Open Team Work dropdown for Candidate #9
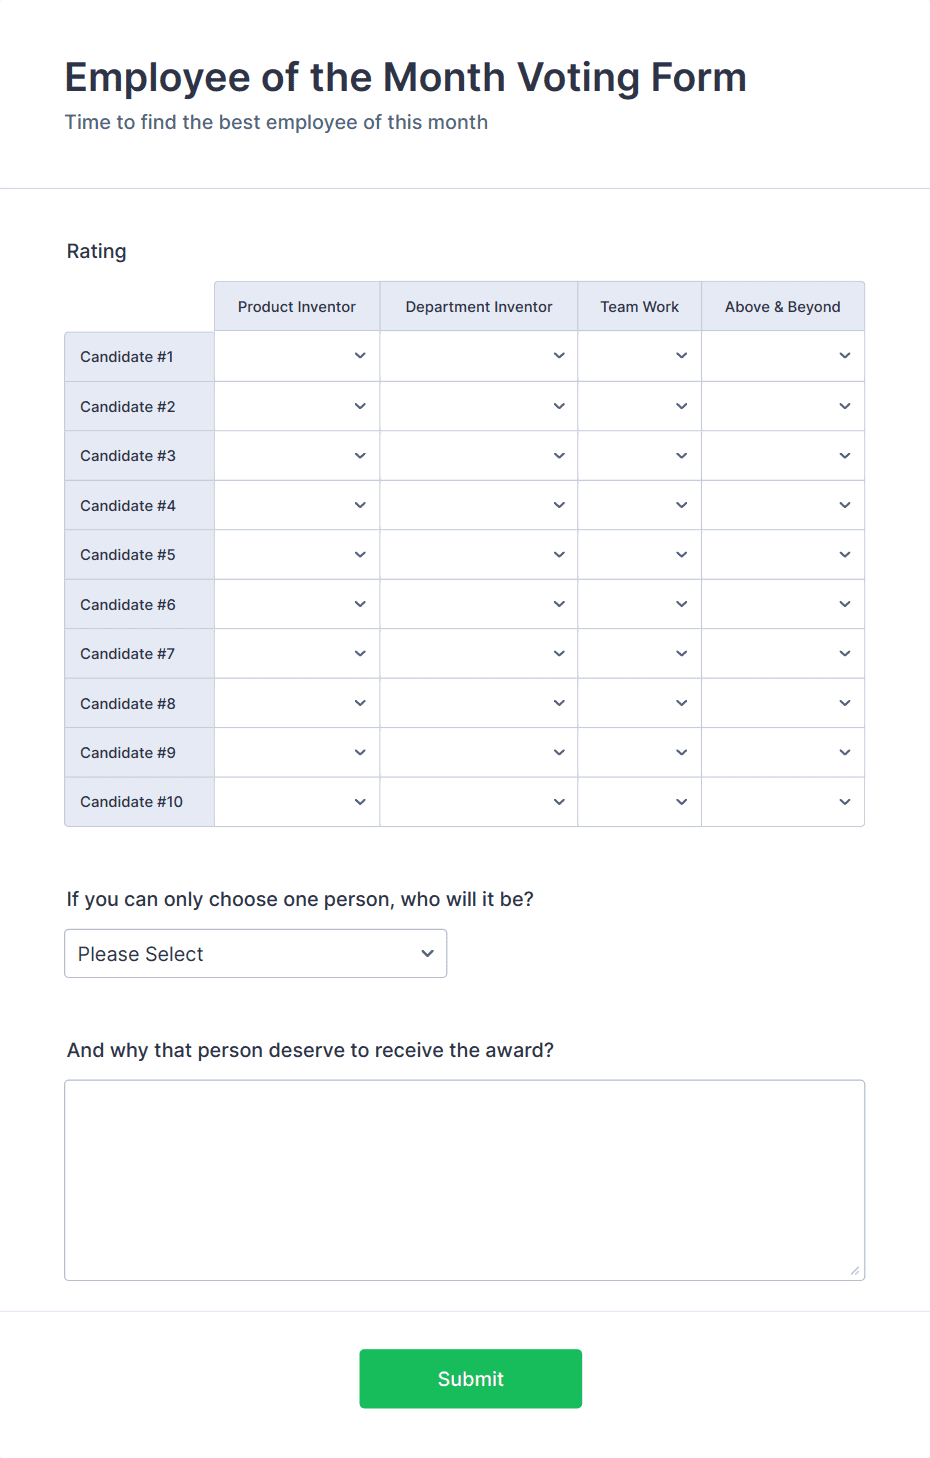Image resolution: width=930 pixels, height=1458 pixels. click(639, 752)
